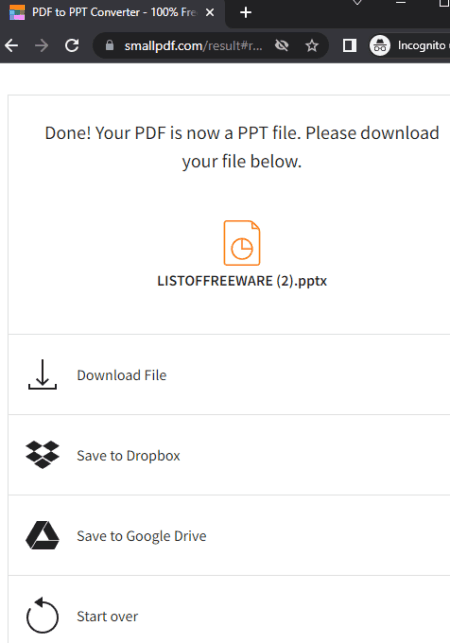The height and width of the screenshot is (643, 450).
Task: Select the PDF to PPT Converter tab
Action: (113, 13)
